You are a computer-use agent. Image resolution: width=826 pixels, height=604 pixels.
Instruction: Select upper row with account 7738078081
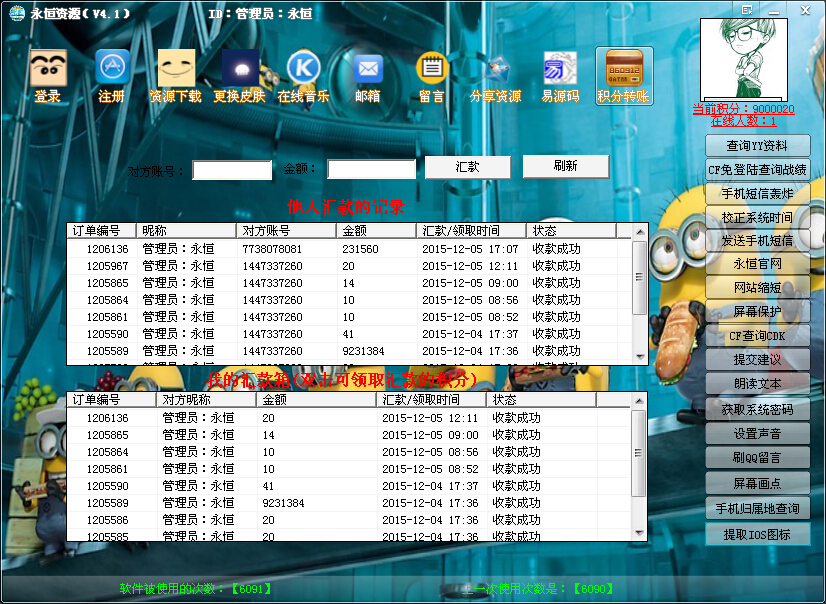pos(349,249)
